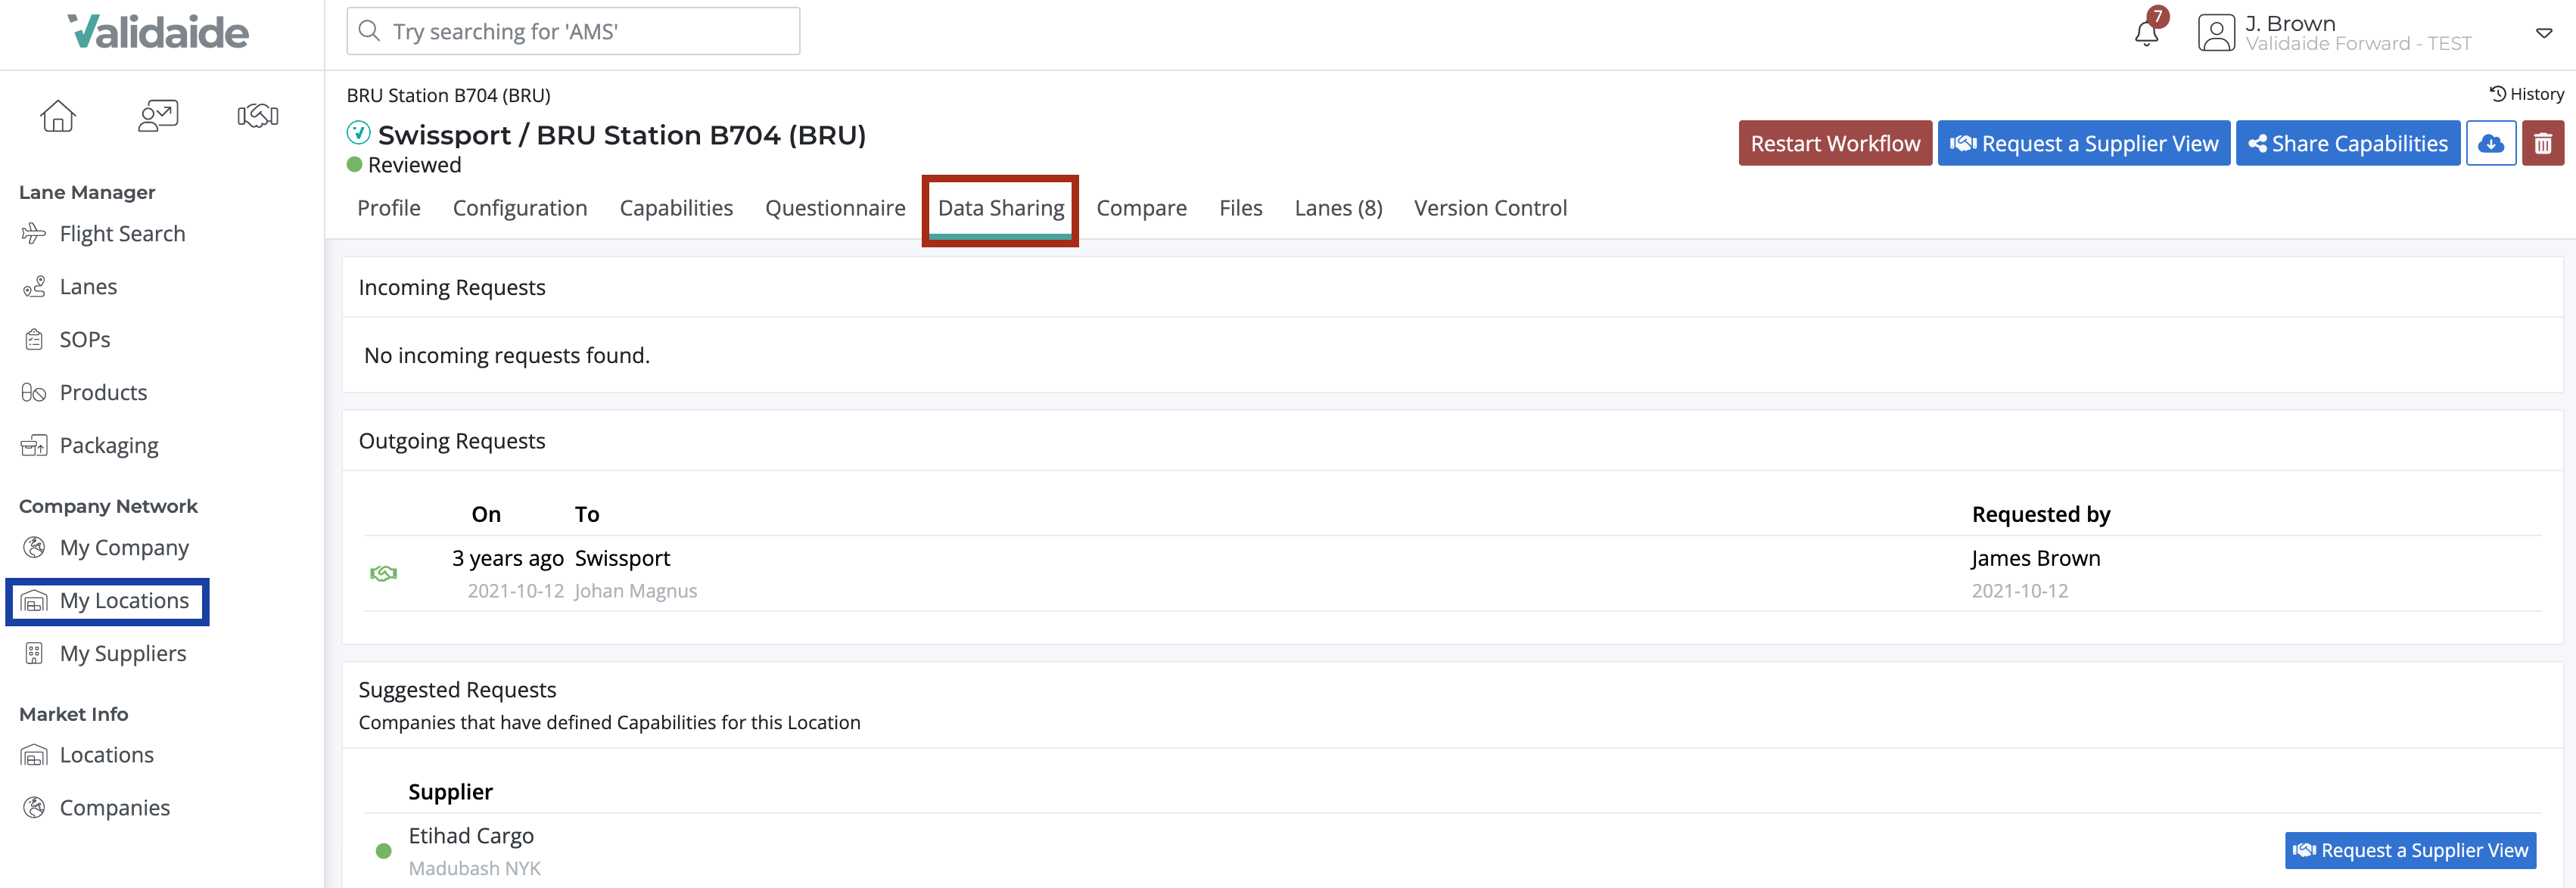The image size is (2576, 888).
Task: Click the Market Info Locations warehouse icon
Action: [34, 755]
